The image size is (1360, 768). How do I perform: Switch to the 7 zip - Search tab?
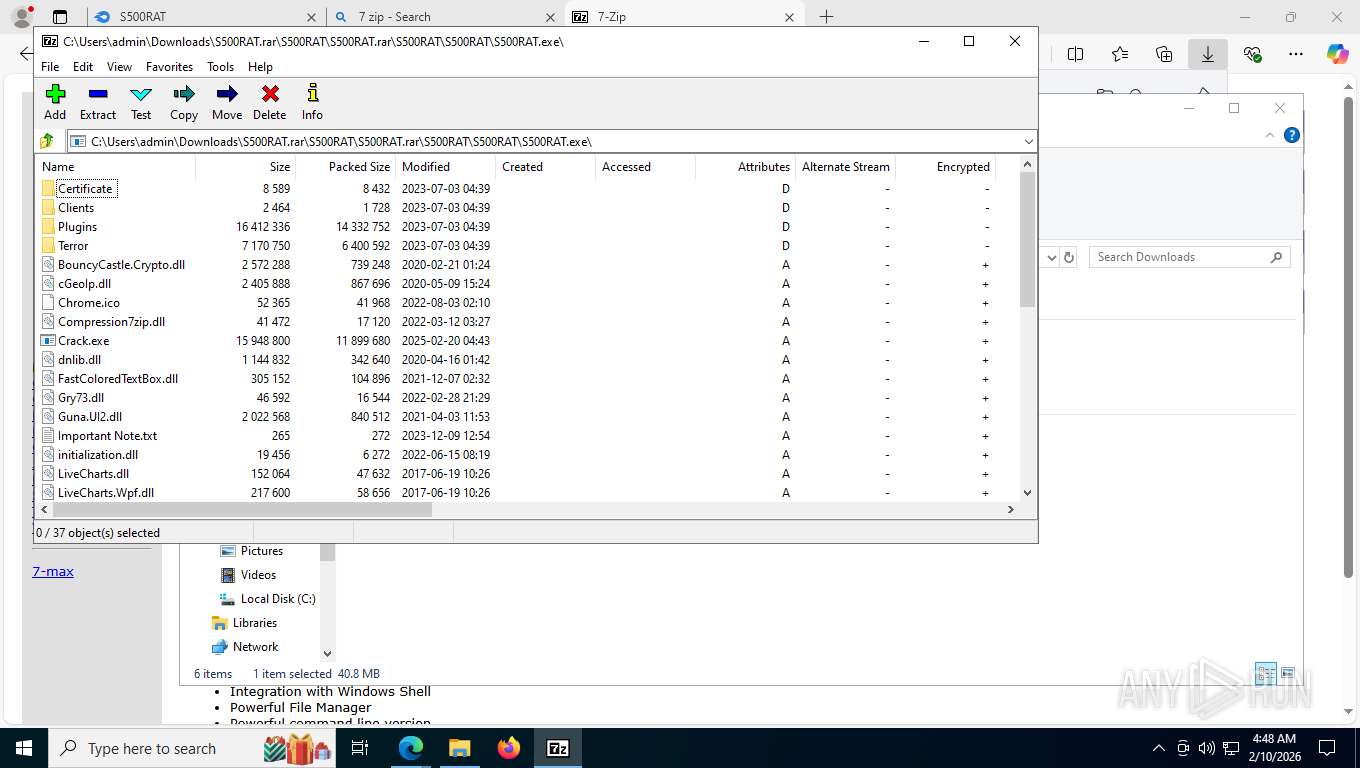point(445,17)
